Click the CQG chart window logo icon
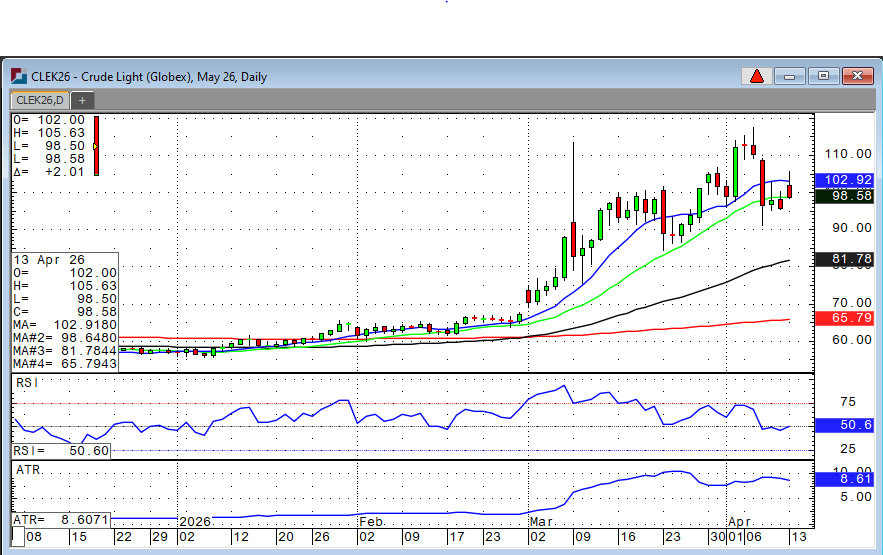The width and height of the screenshot is (883, 555). [x=19, y=76]
